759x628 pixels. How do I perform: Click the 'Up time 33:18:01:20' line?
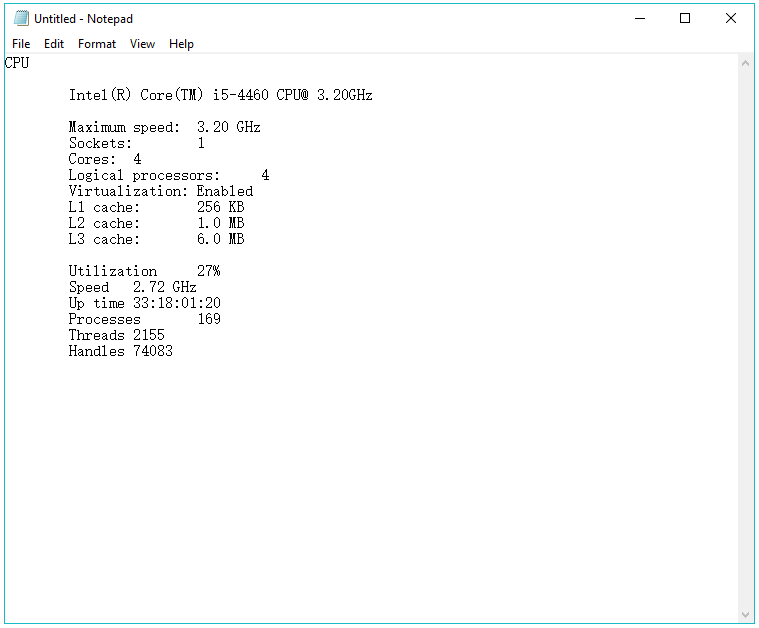pyautogui.click(x=145, y=303)
